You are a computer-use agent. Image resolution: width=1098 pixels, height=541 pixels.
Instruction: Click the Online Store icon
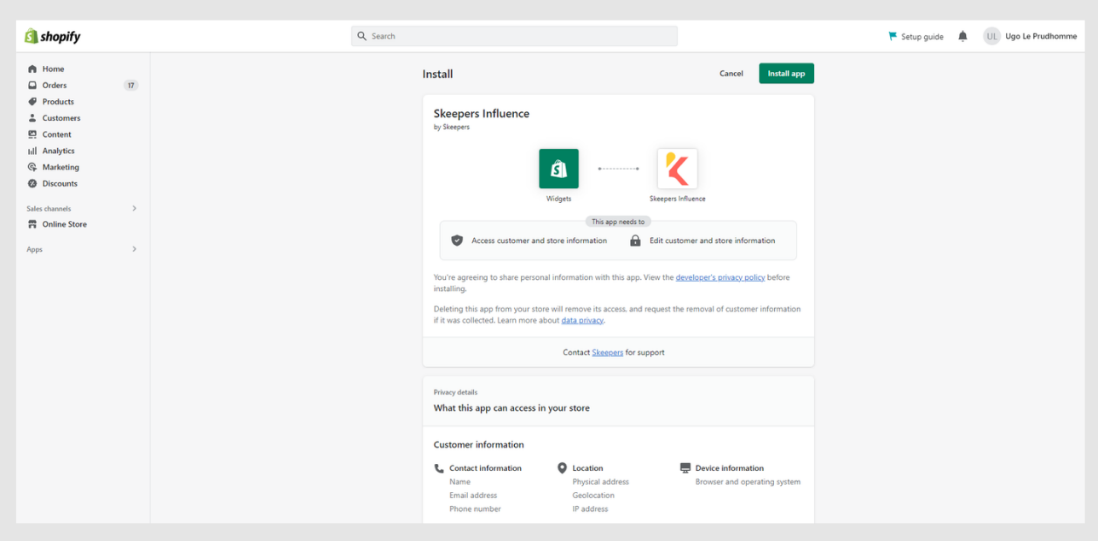tap(33, 225)
